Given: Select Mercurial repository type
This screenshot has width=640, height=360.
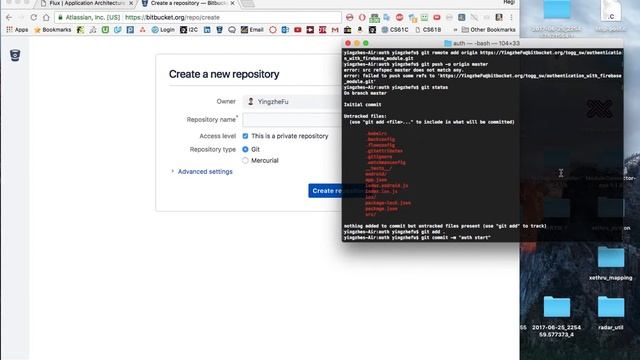Looking at the screenshot, I should coord(245,160).
